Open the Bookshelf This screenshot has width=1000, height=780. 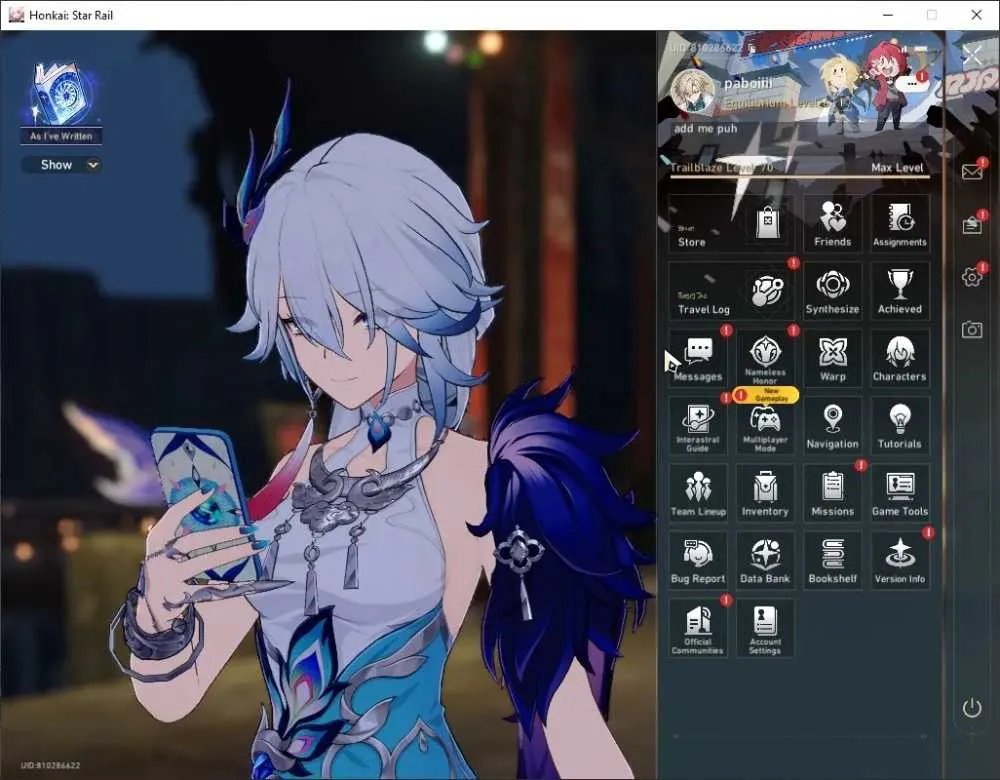(832, 560)
